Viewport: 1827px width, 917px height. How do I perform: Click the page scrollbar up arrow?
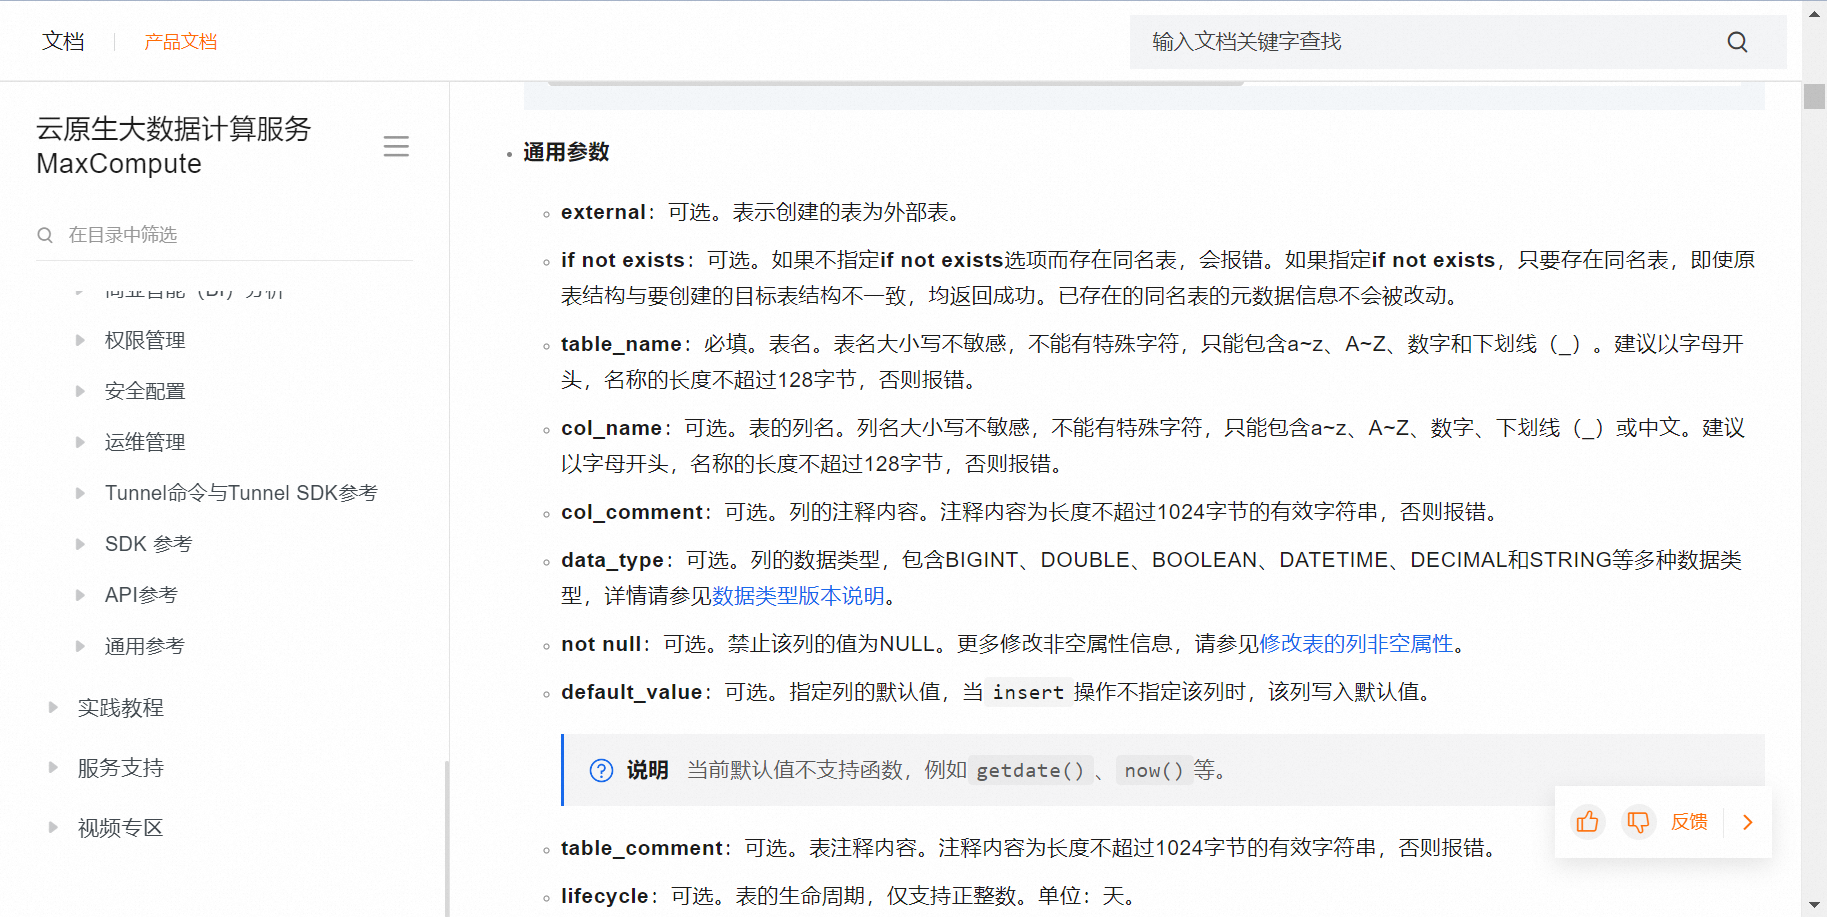pyautogui.click(x=1814, y=13)
